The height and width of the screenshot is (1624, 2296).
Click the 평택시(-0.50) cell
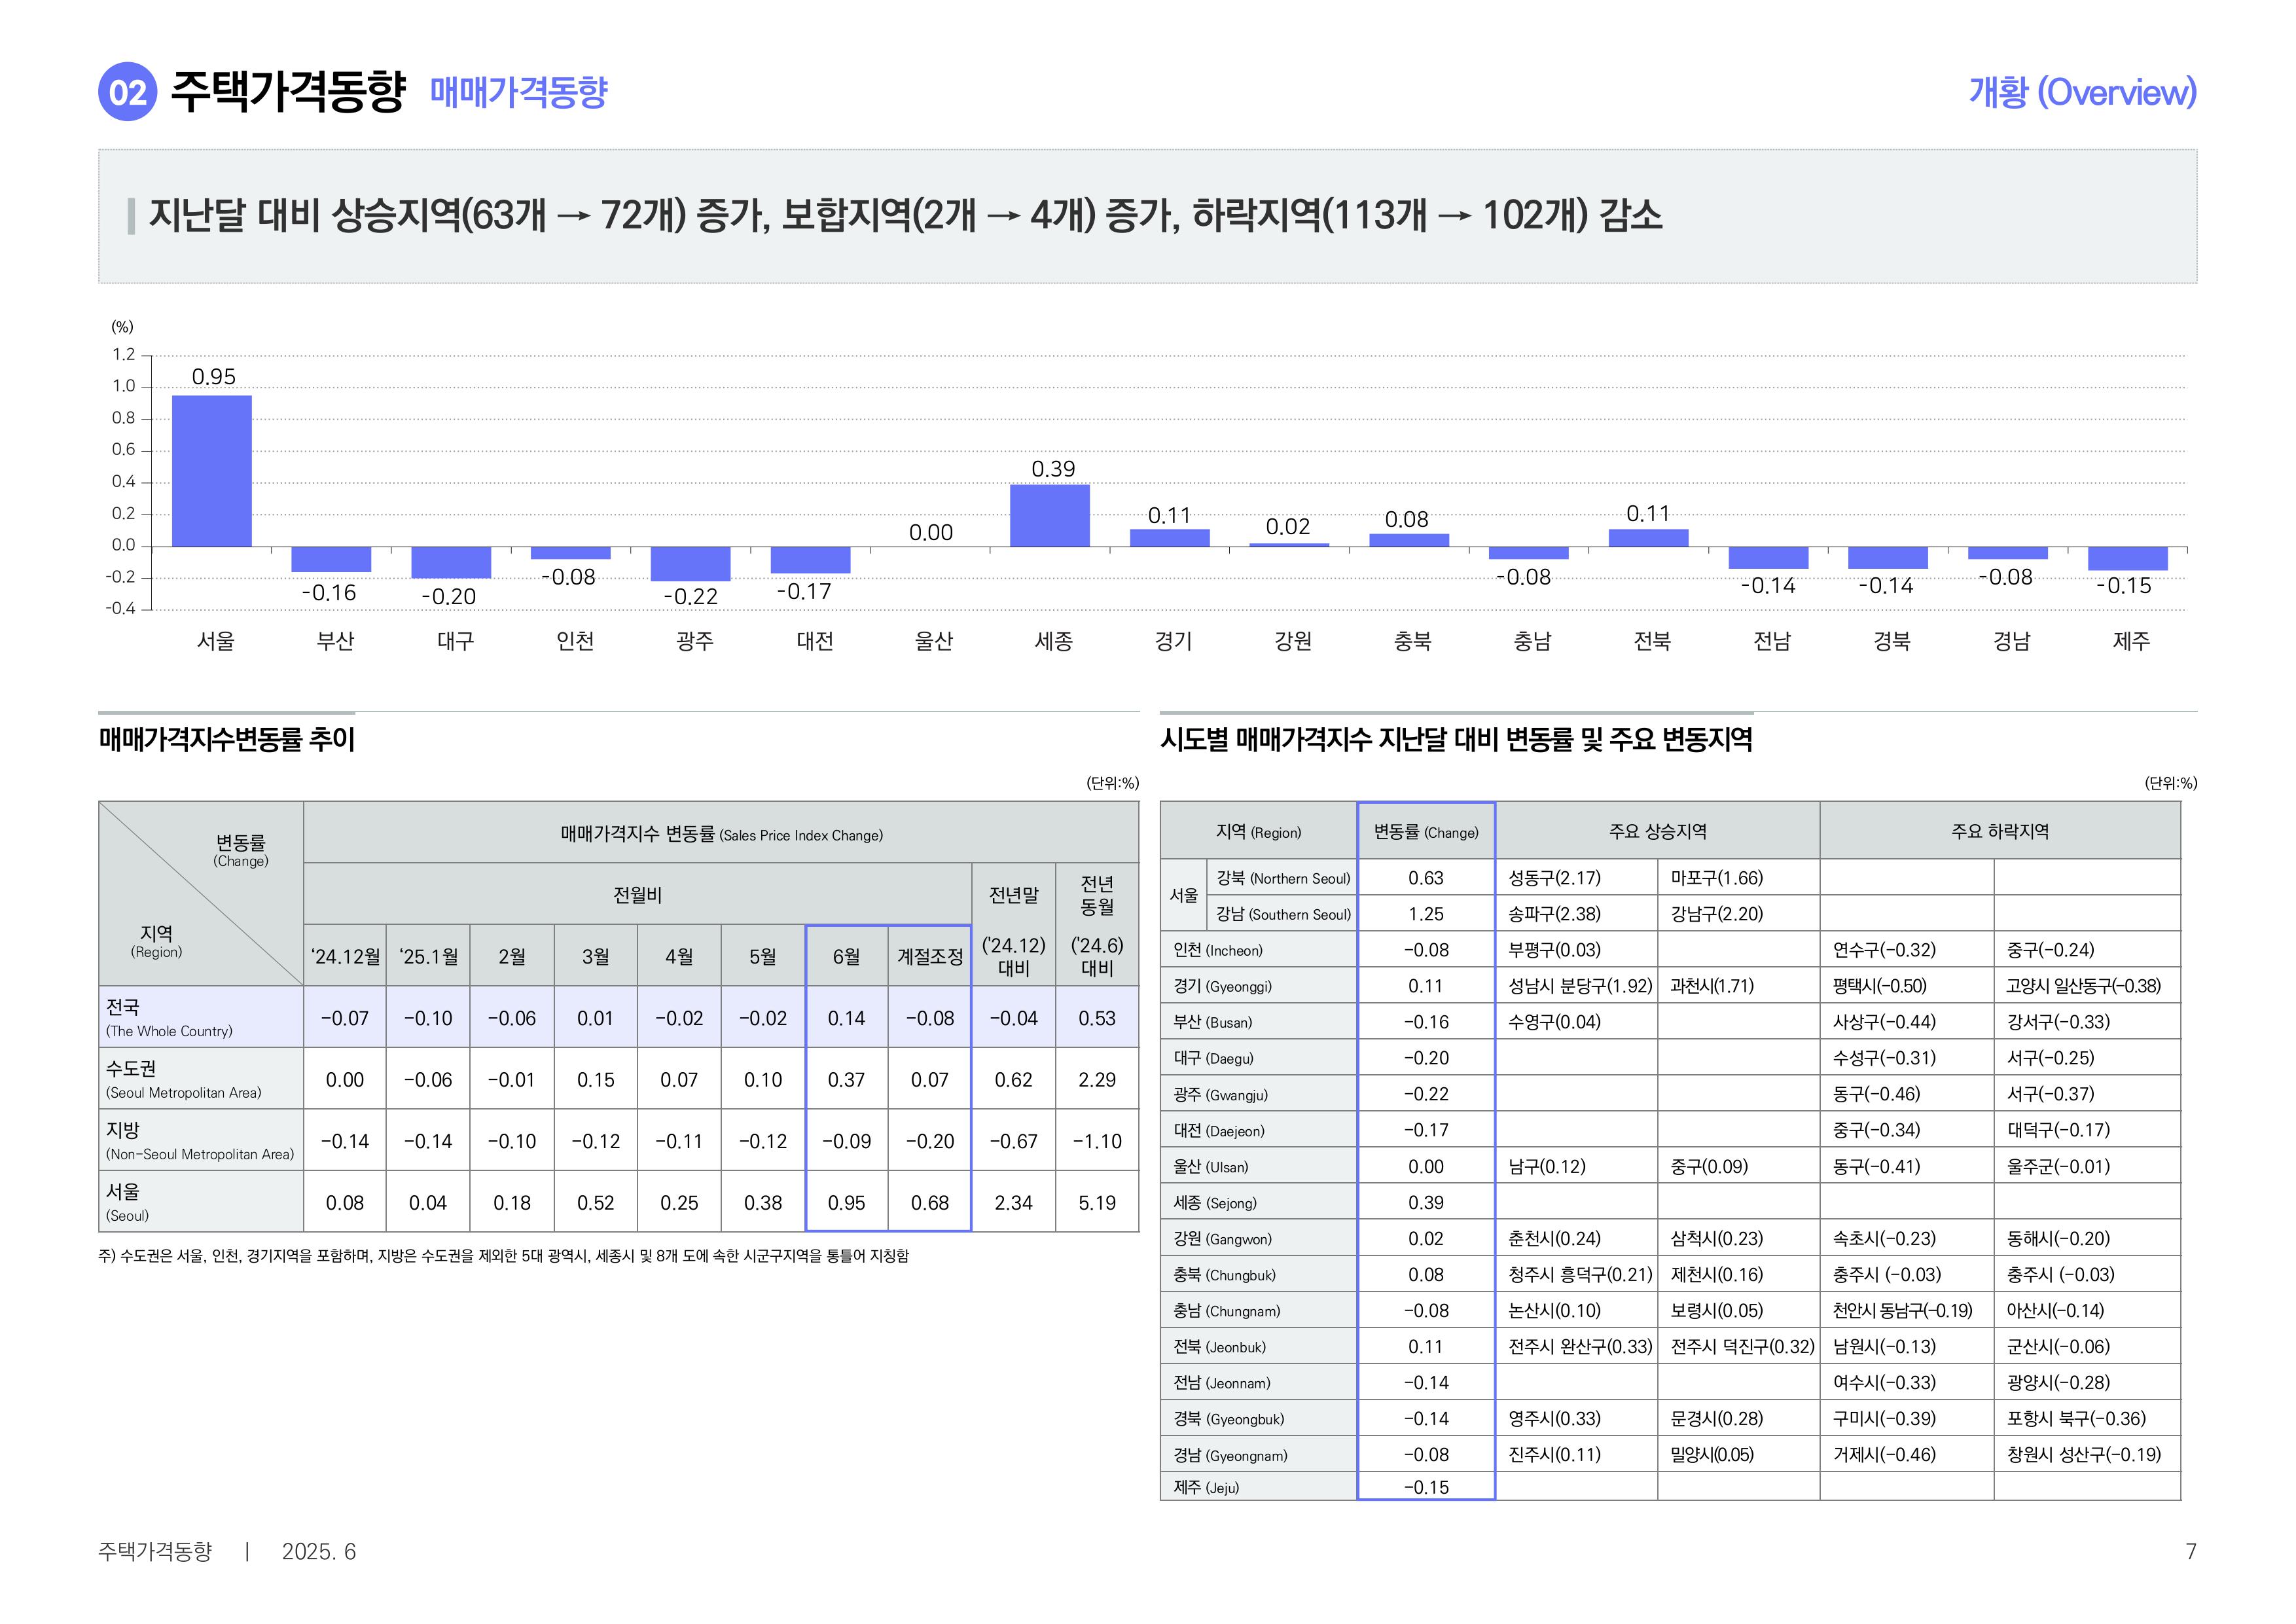pos(1879,986)
